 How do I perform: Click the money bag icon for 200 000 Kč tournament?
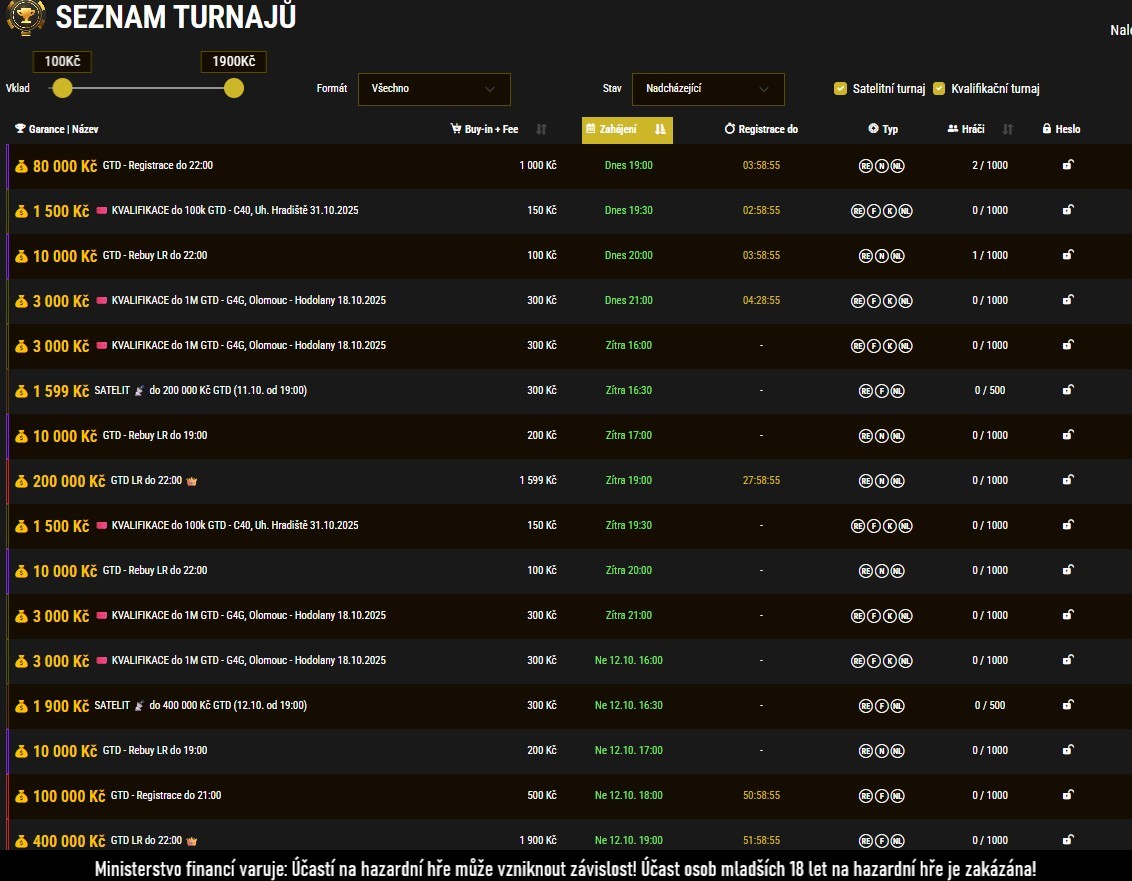pyautogui.click(x=21, y=481)
